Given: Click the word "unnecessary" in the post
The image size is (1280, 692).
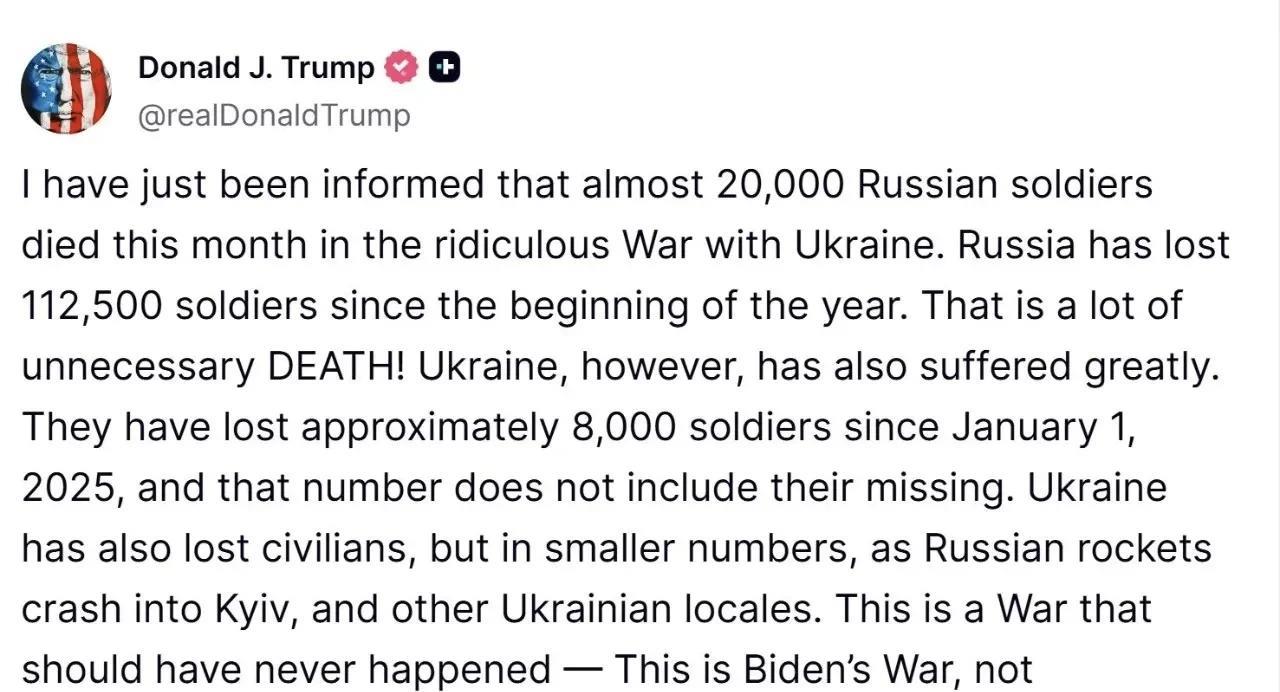Looking at the screenshot, I should (136, 368).
